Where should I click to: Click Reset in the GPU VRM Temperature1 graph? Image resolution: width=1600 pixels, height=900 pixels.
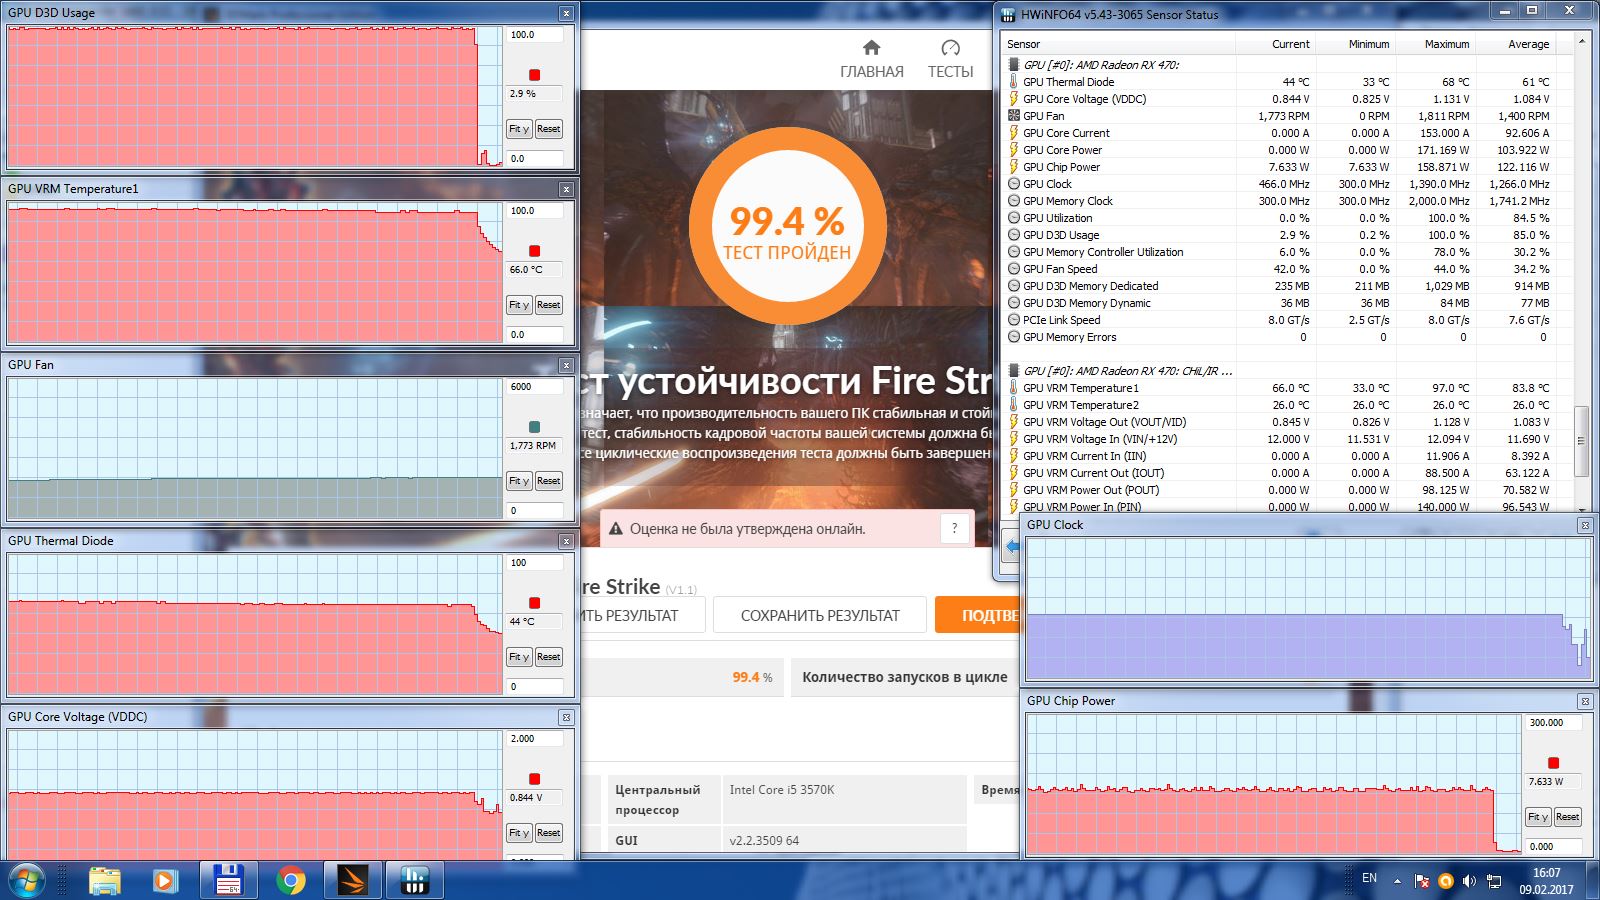pyautogui.click(x=549, y=305)
